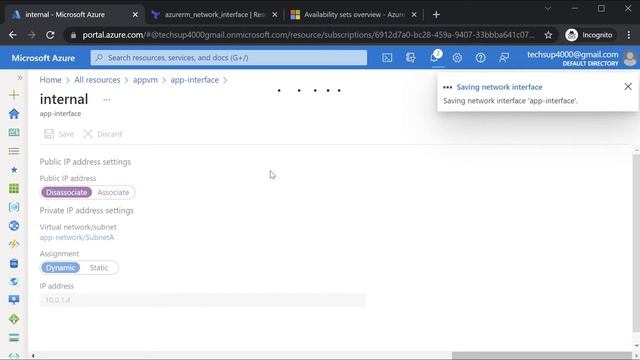Go to Home via the sidebar house icon
This screenshot has width=640, height=360.
[x=14, y=113]
